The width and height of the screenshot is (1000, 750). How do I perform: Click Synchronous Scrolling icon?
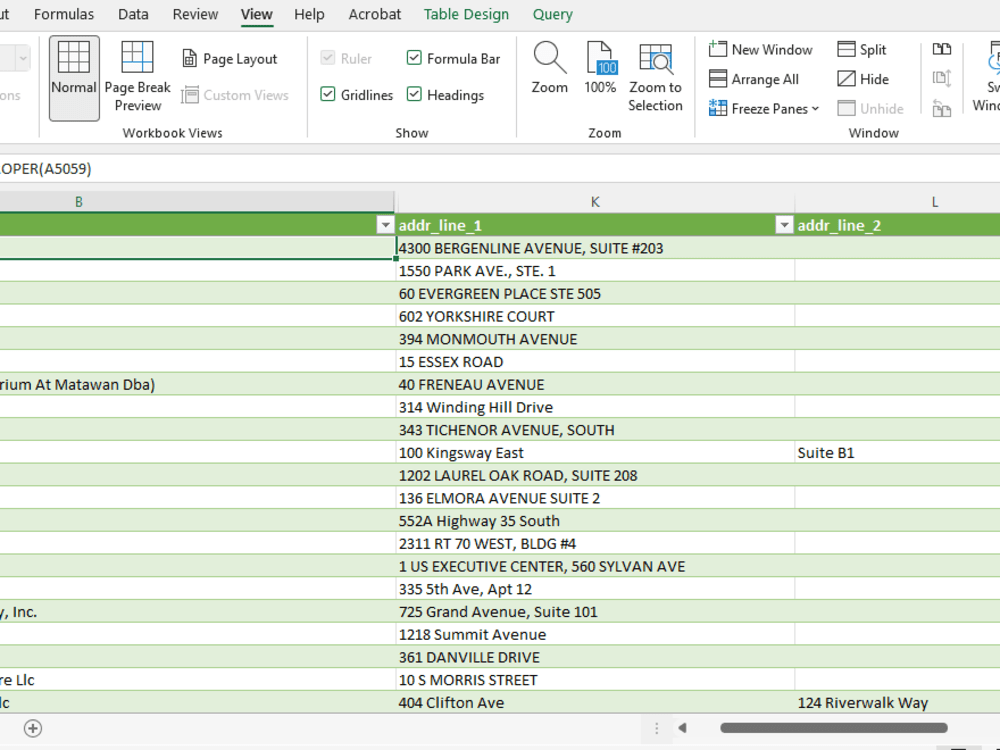[941, 78]
